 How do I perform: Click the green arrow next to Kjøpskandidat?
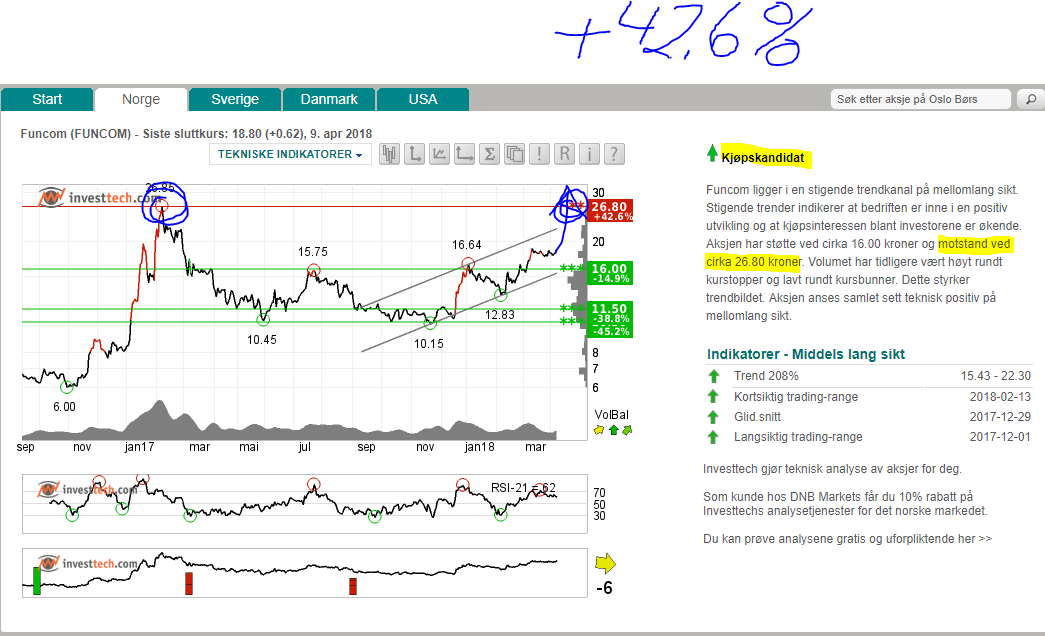(712, 153)
